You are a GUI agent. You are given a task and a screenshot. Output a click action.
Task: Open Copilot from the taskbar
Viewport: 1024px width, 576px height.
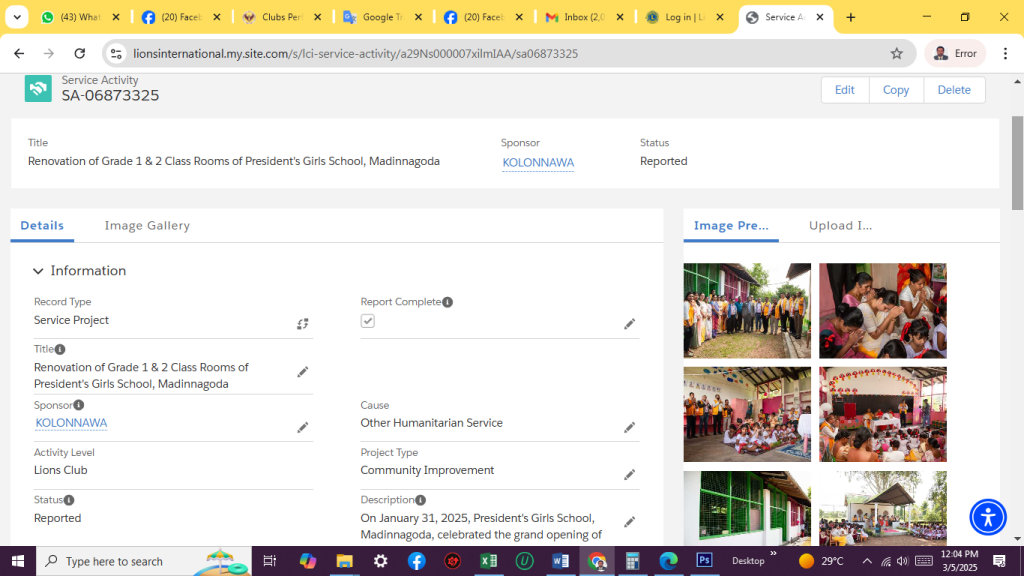coord(308,561)
